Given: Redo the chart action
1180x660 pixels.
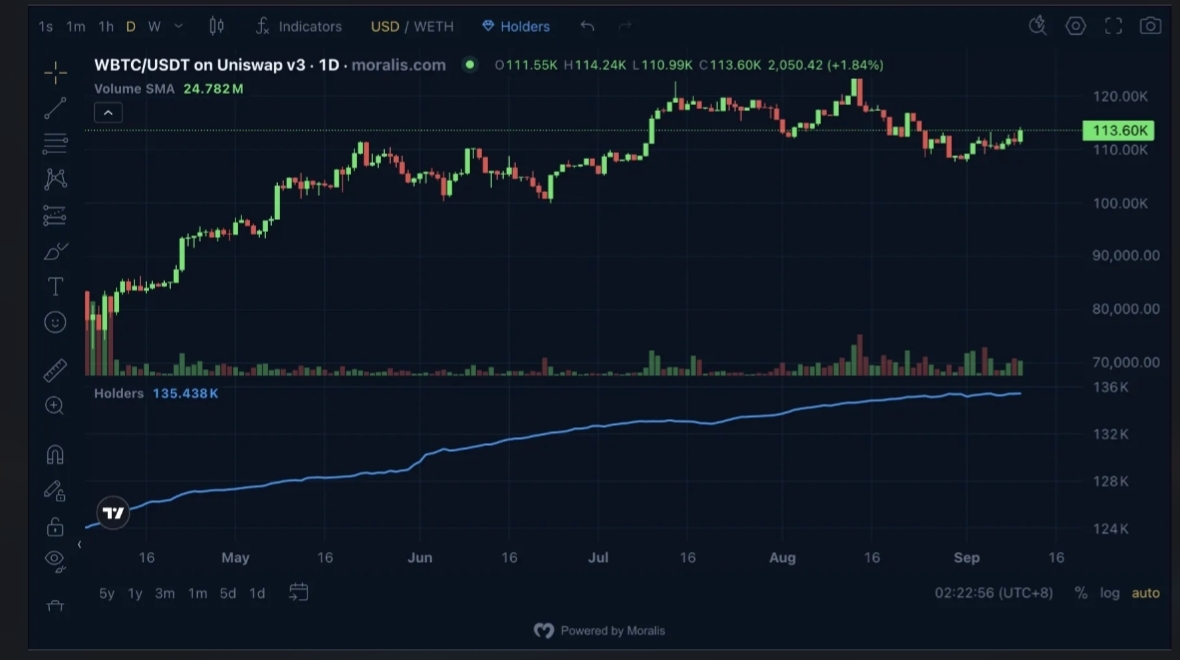Looking at the screenshot, I should click(625, 26).
